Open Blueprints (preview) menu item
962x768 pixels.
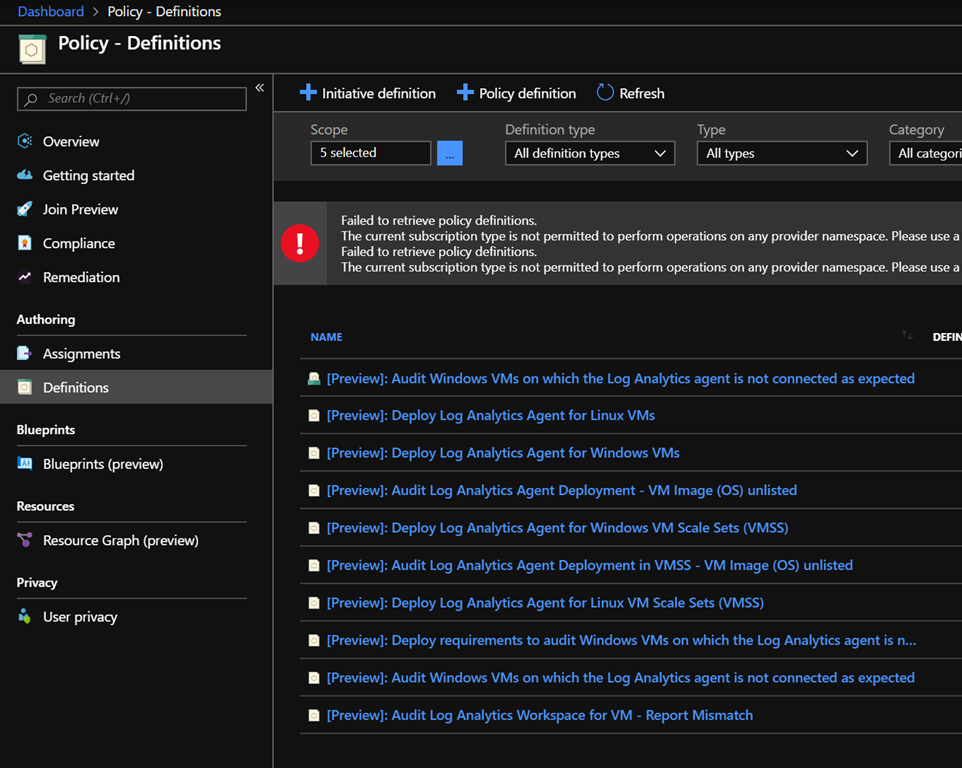pos(102,464)
